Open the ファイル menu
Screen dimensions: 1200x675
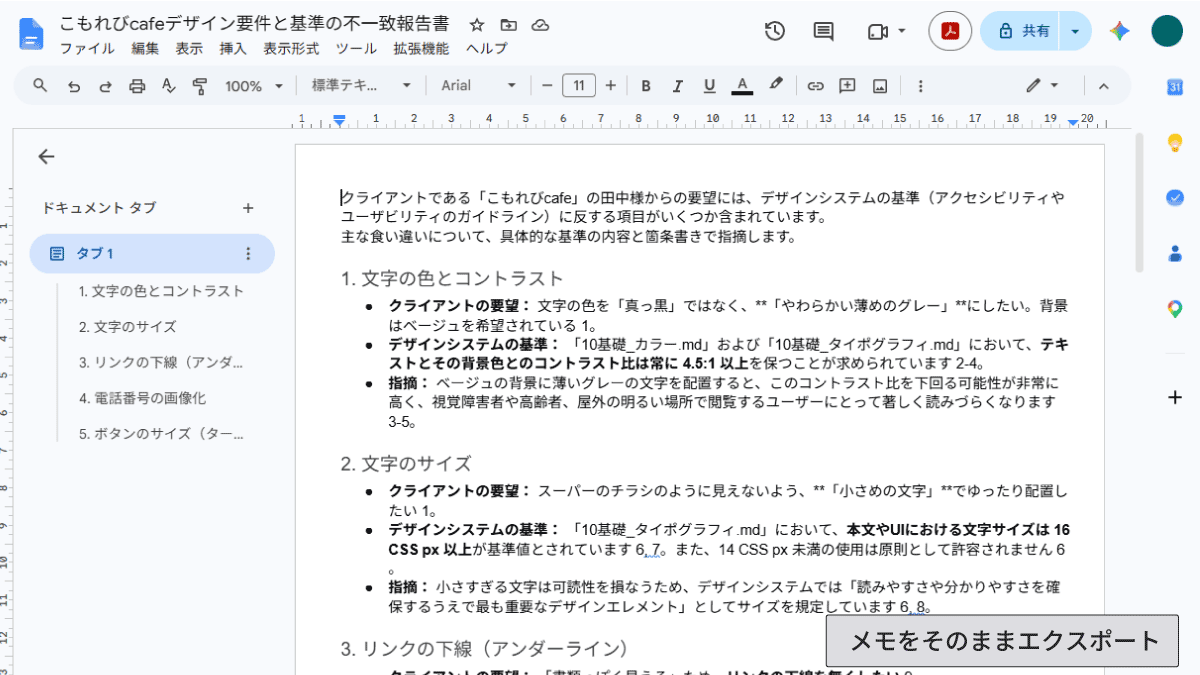click(87, 48)
